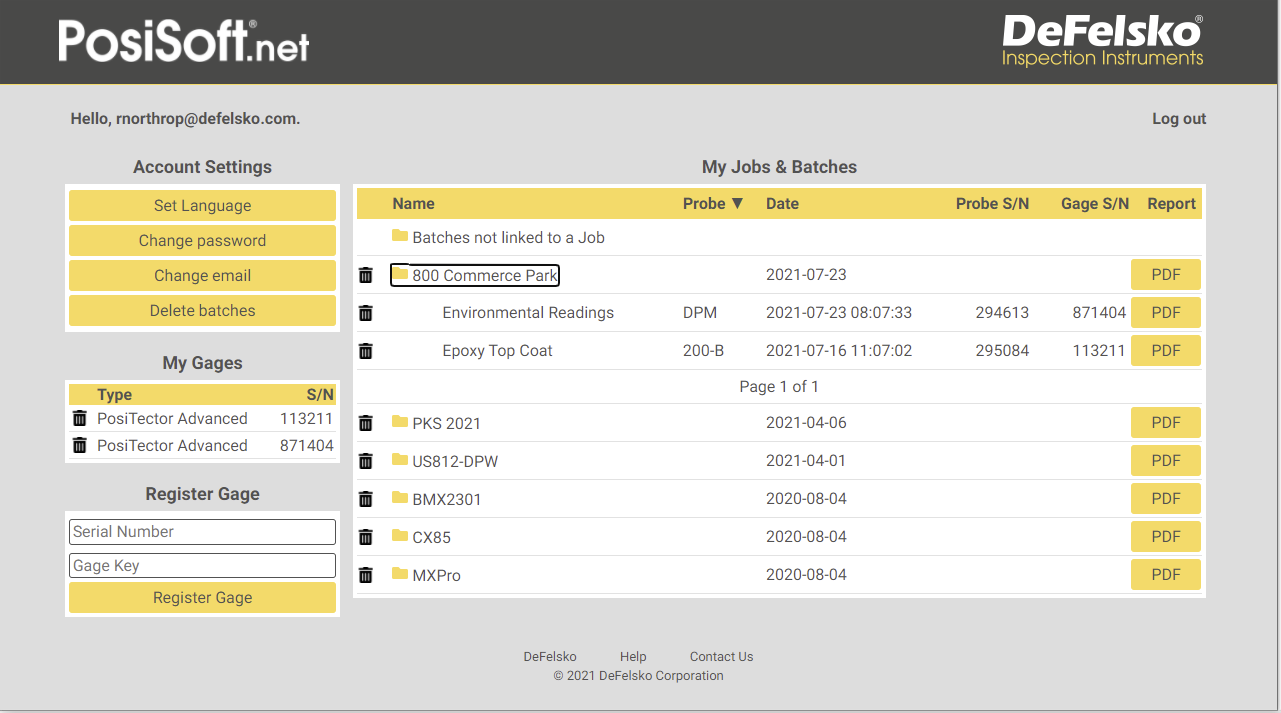Select PosiTector Advanced gage 113211 row
1281x713 pixels.
coord(202,418)
